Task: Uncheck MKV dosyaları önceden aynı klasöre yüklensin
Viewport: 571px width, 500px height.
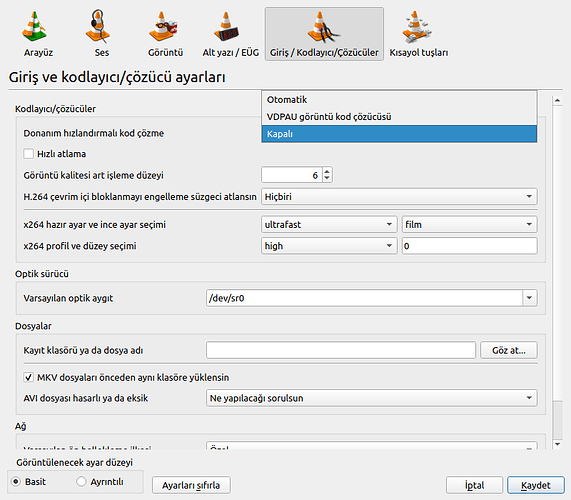Action: coord(28,377)
